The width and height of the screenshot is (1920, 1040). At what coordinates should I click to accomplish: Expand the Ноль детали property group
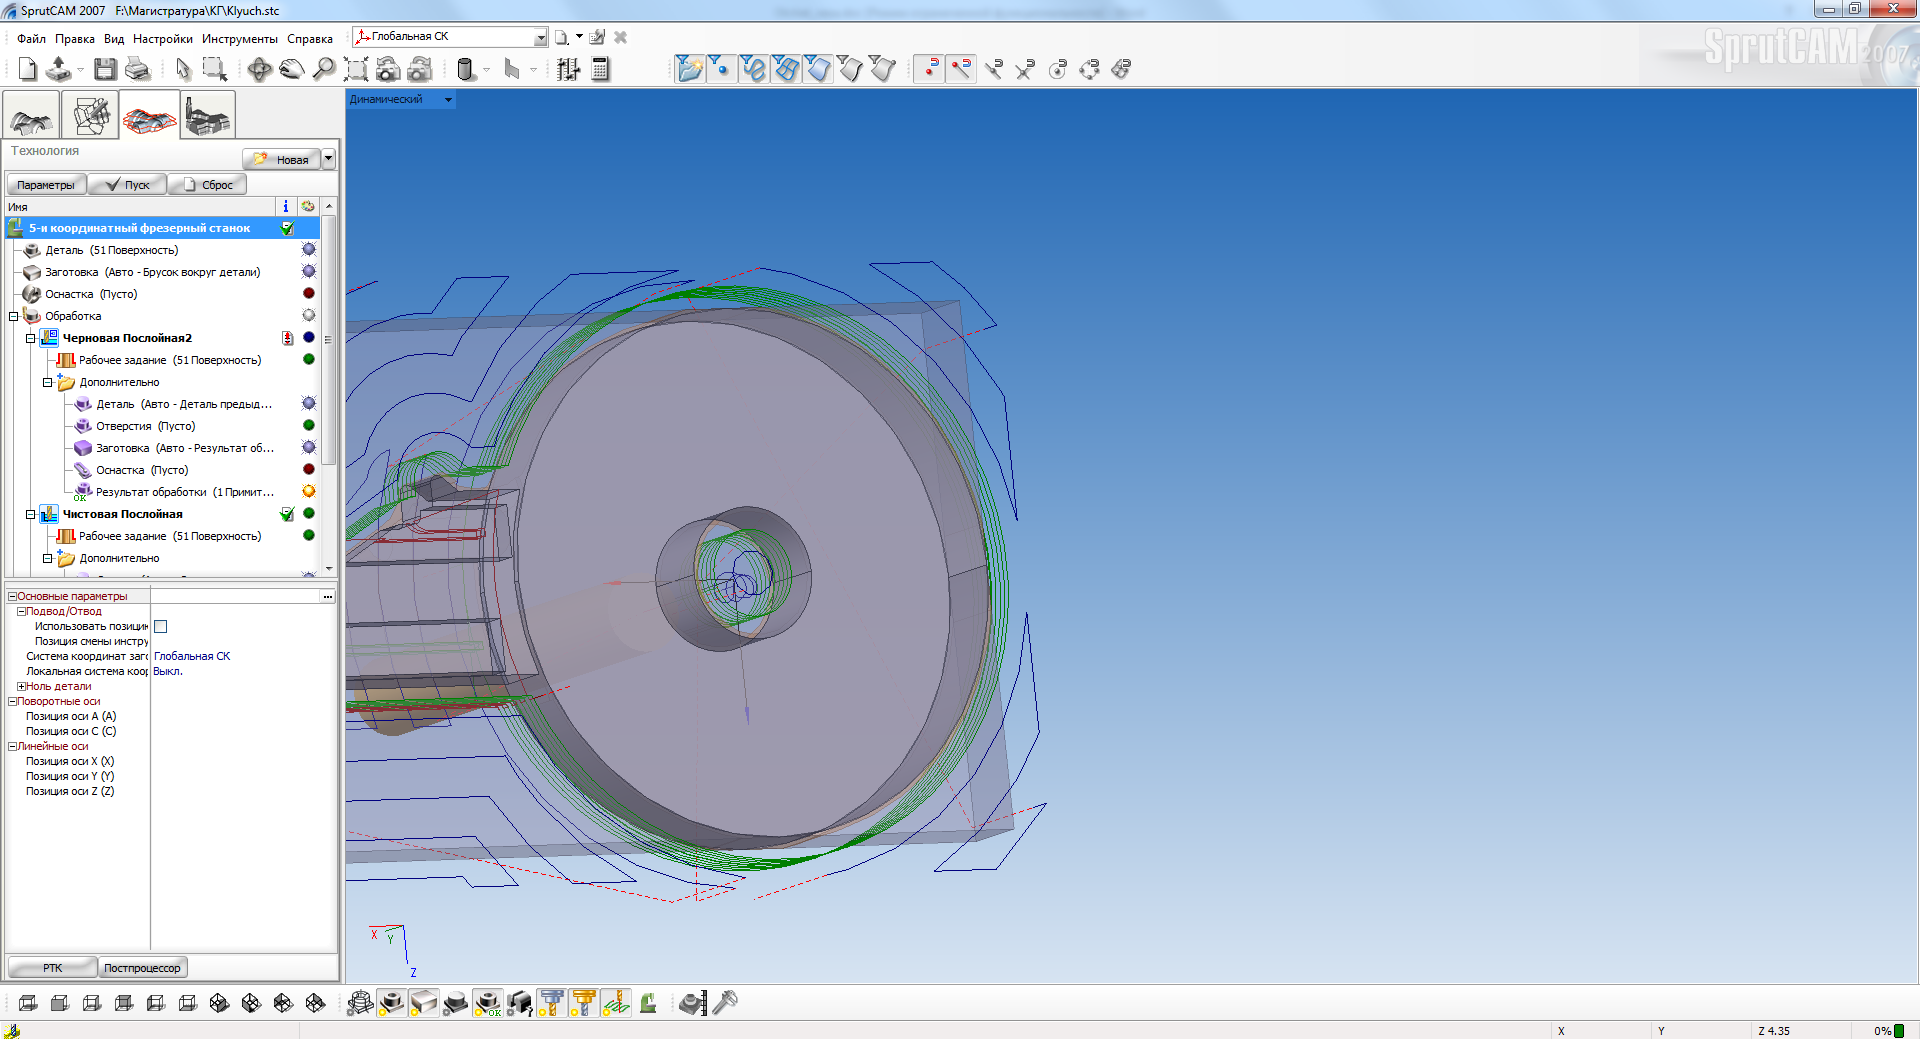pos(21,687)
